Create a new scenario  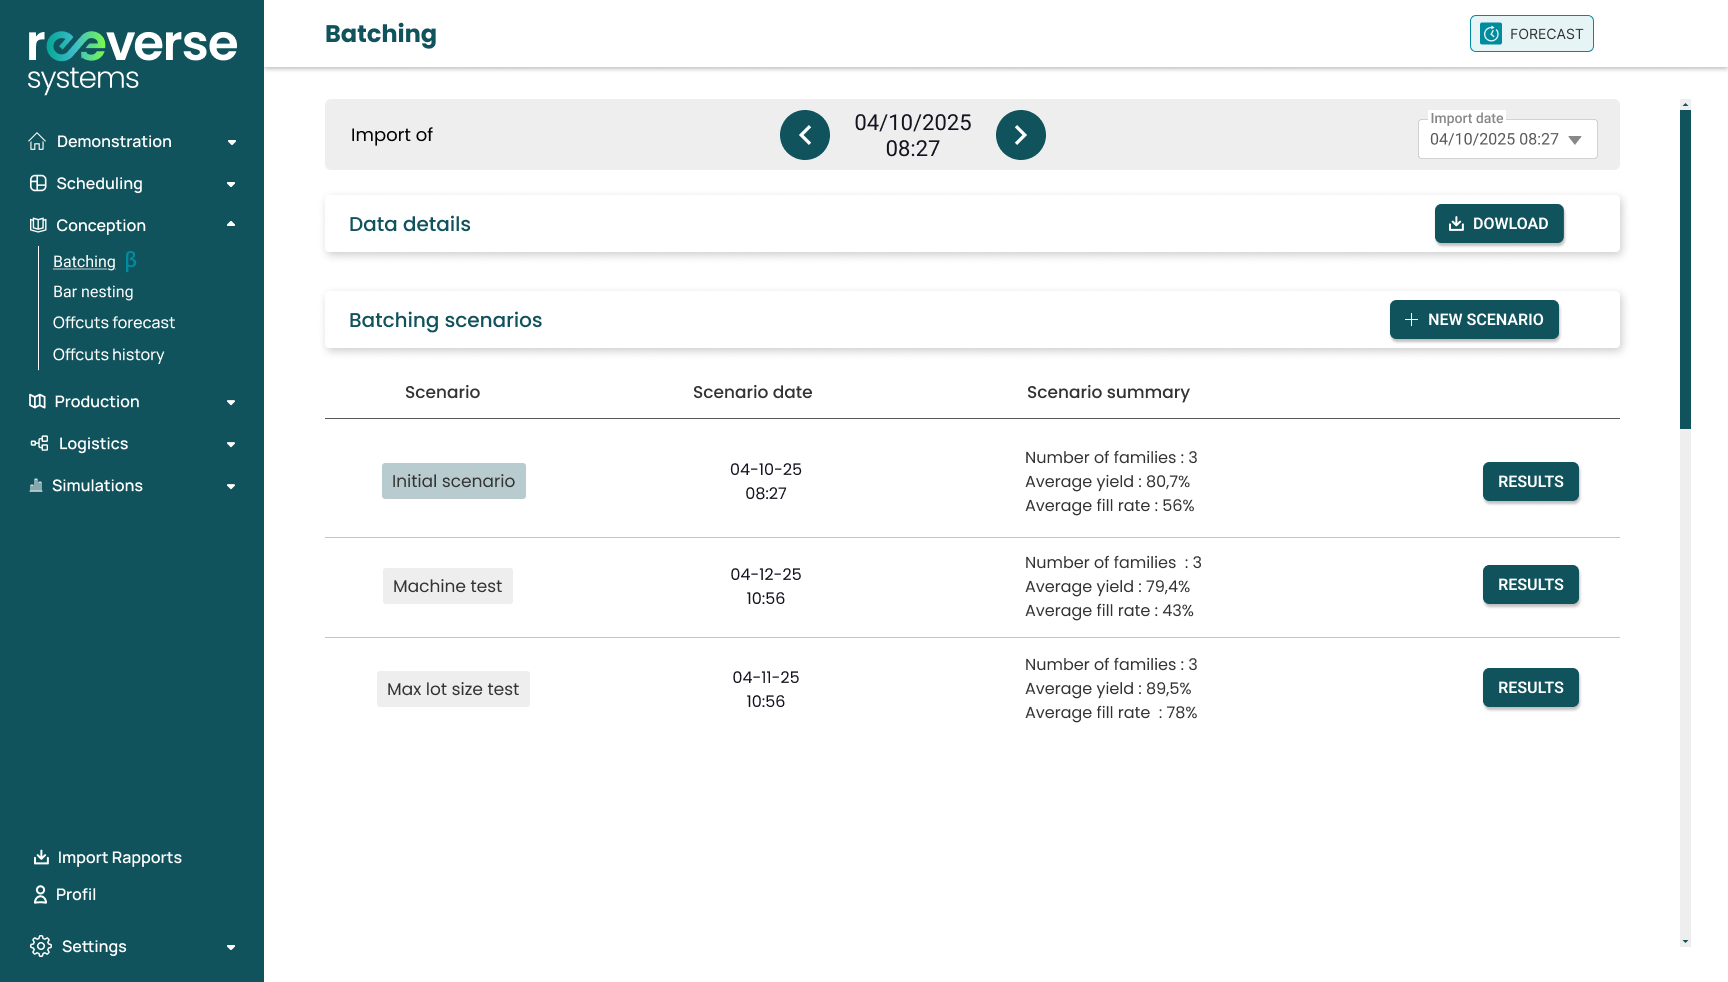tap(1473, 320)
